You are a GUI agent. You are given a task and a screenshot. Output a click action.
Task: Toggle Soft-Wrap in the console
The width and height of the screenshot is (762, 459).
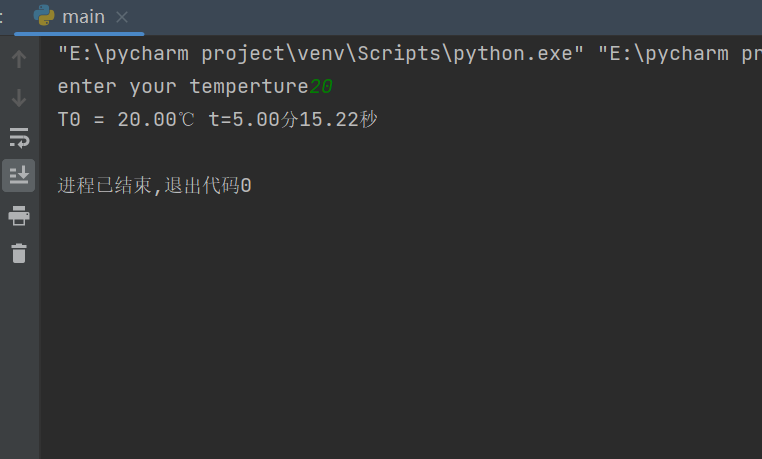click(x=18, y=137)
